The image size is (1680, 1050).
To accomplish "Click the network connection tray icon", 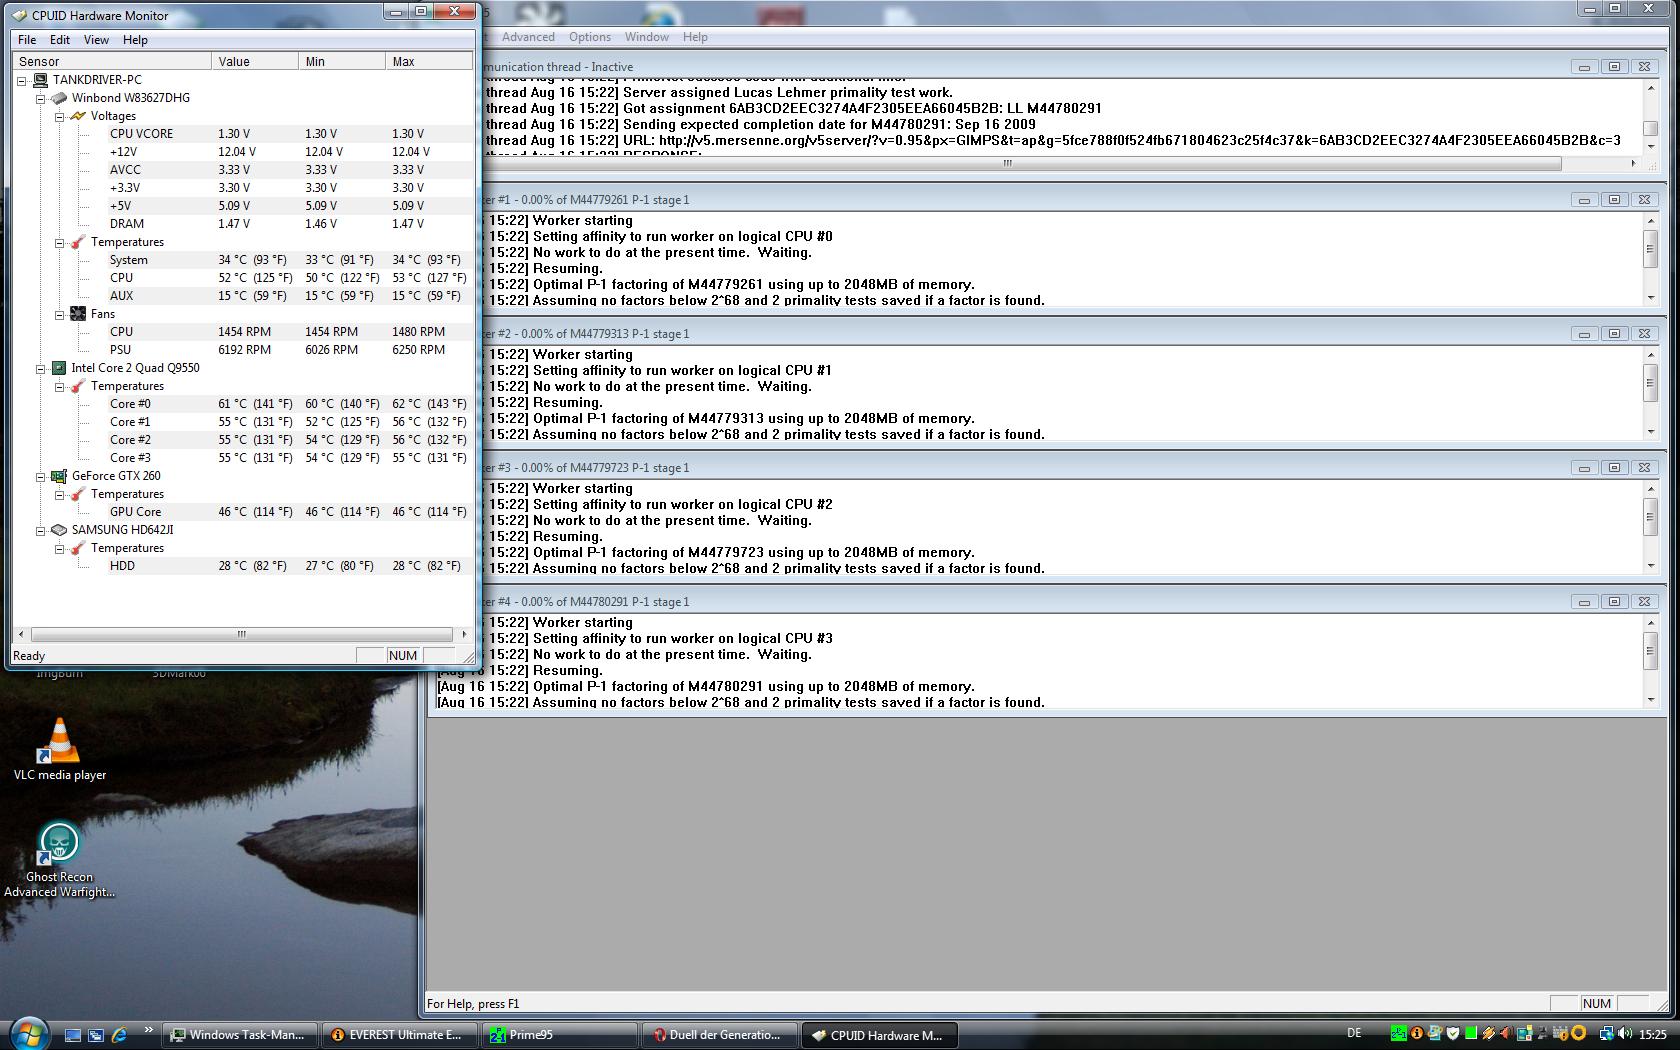I will (x=1606, y=1034).
